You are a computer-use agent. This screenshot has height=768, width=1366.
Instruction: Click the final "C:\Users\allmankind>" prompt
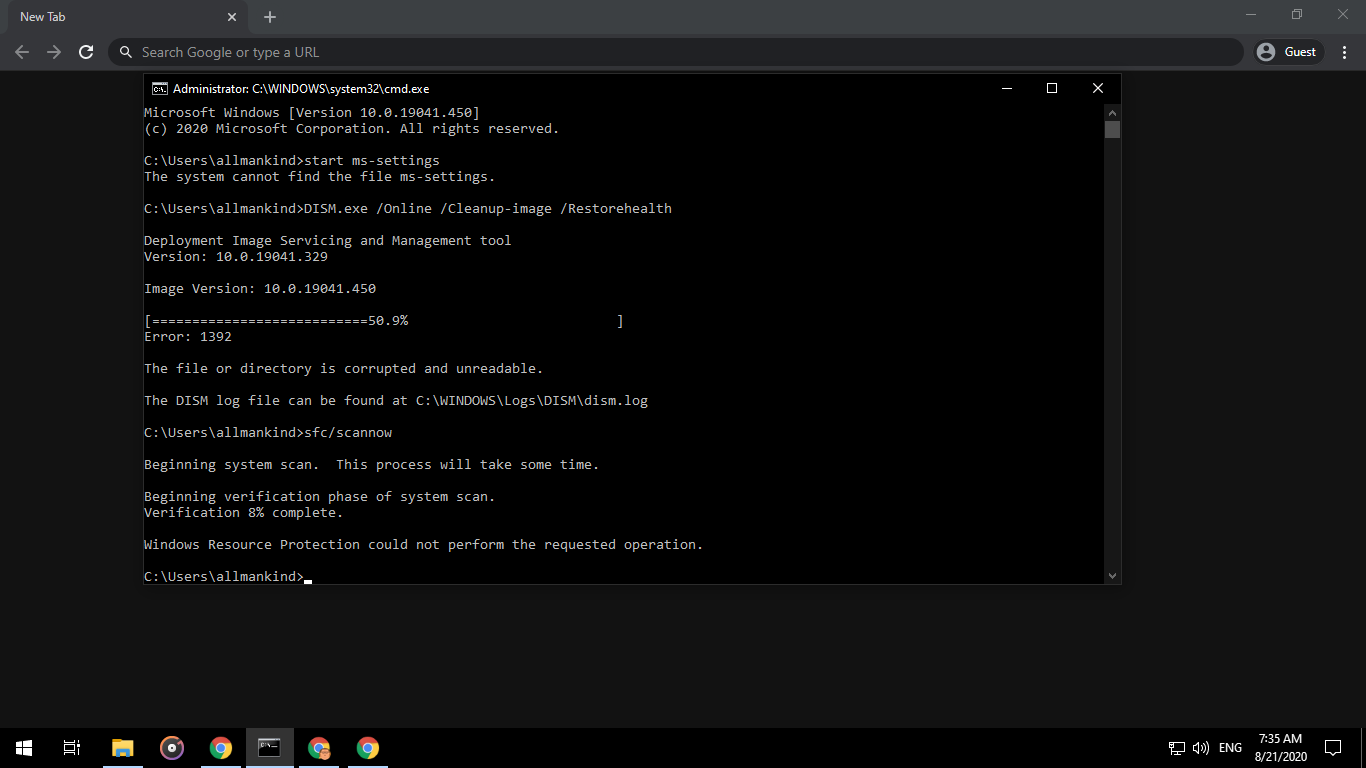pos(224,577)
